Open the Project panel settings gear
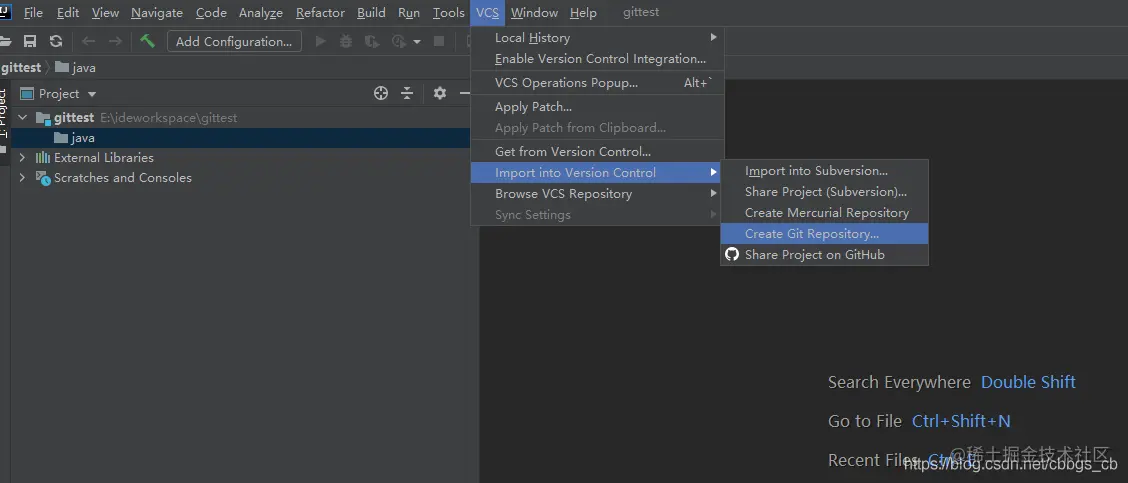This screenshot has height=483, width=1128. click(440, 93)
